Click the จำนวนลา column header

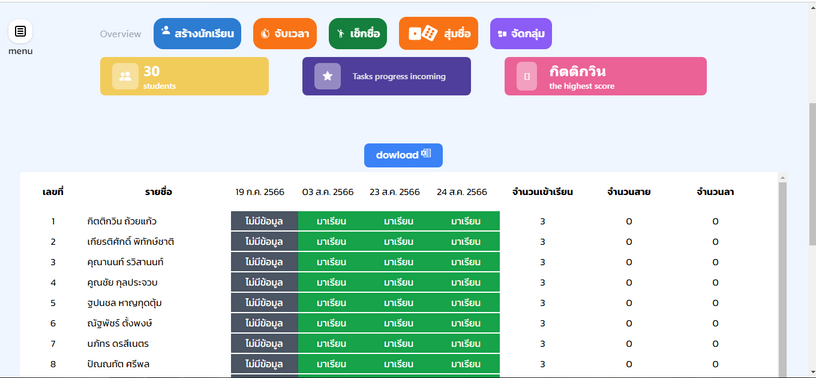click(x=715, y=192)
